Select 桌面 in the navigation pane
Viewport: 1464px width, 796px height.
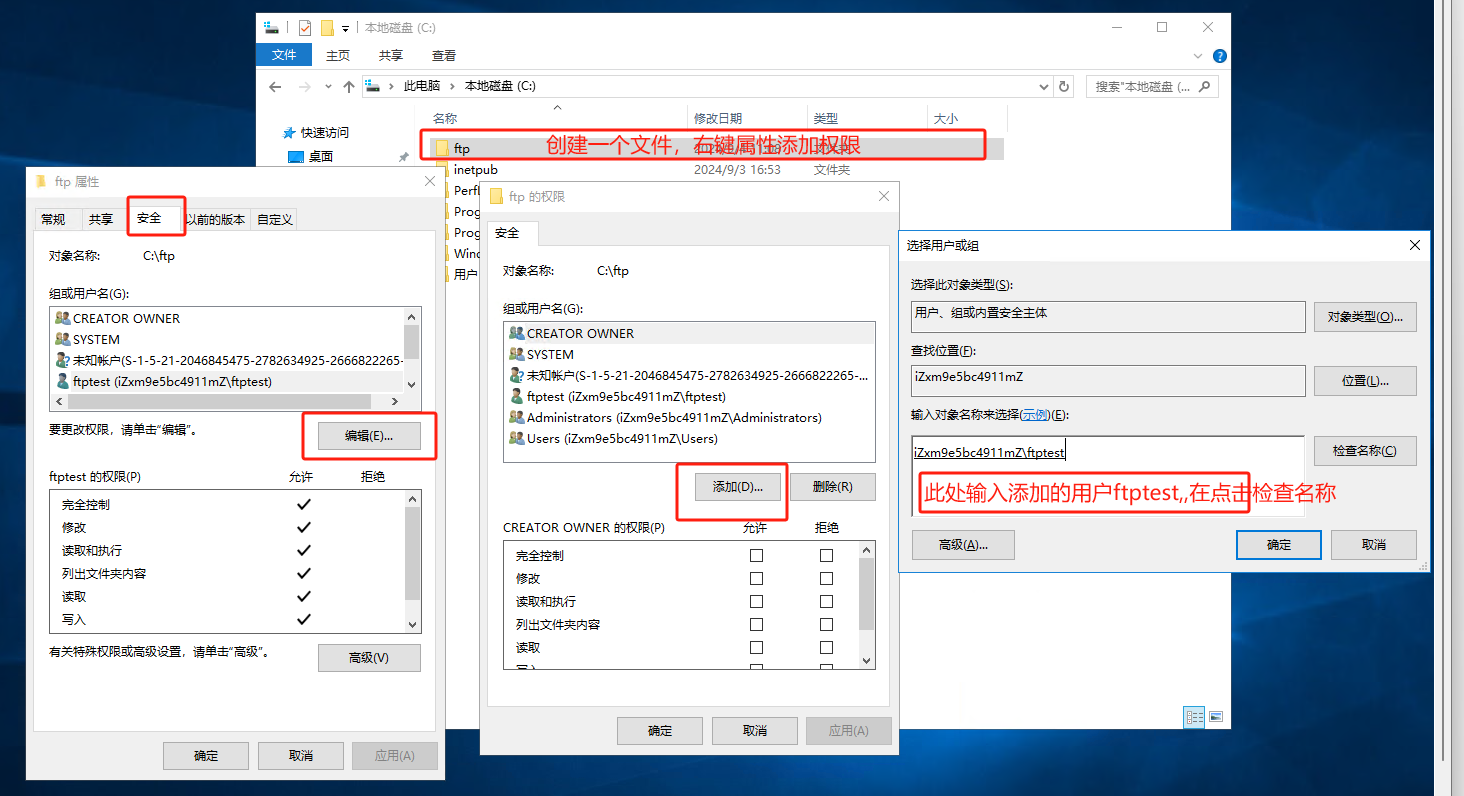click(320, 156)
